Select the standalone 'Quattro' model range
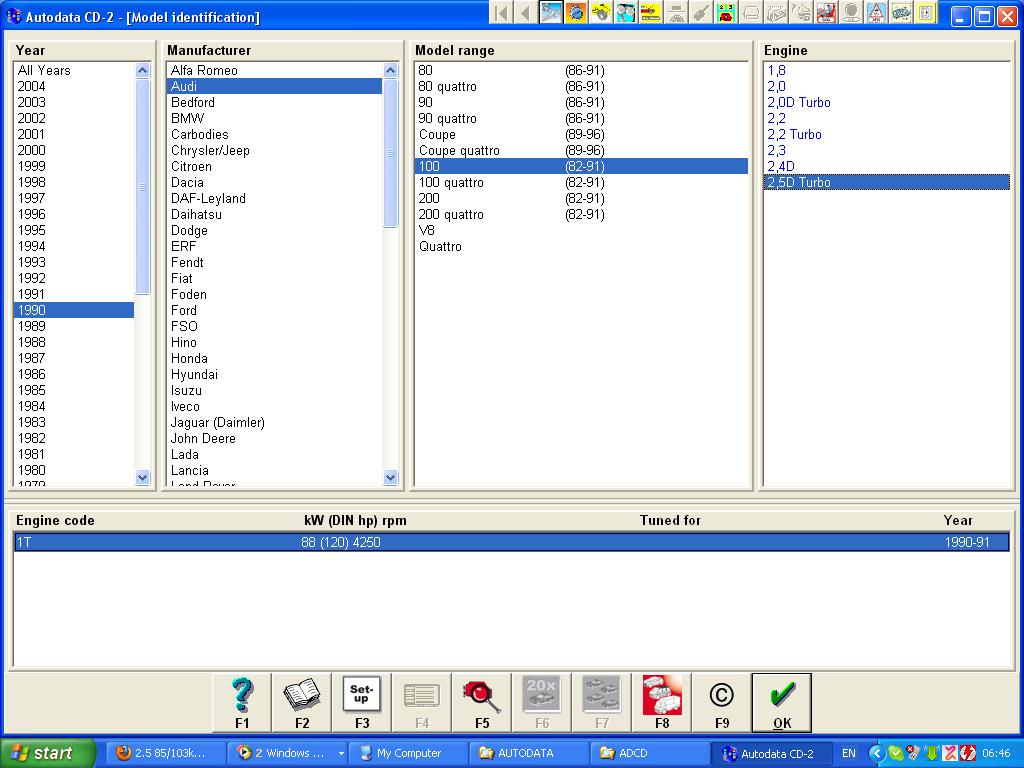The height and width of the screenshot is (768, 1024). click(x=582, y=246)
